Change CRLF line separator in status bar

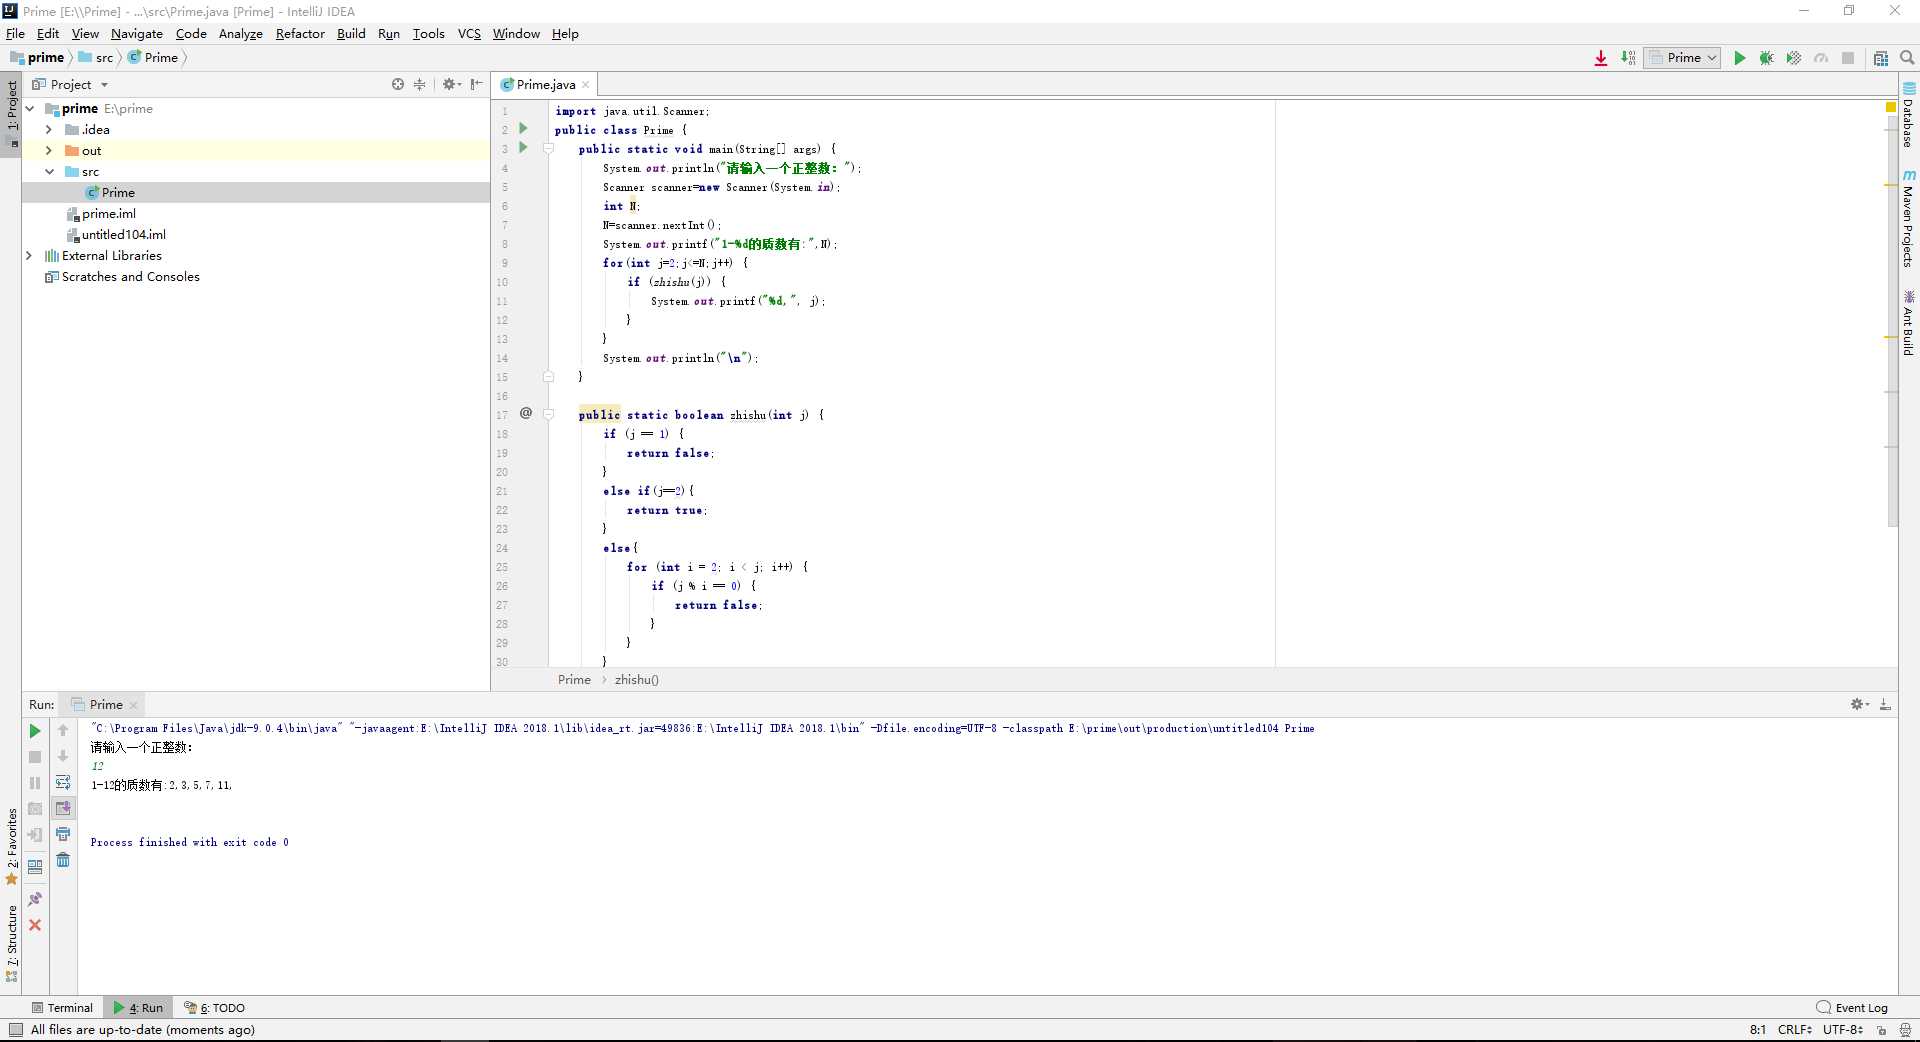click(1794, 1030)
